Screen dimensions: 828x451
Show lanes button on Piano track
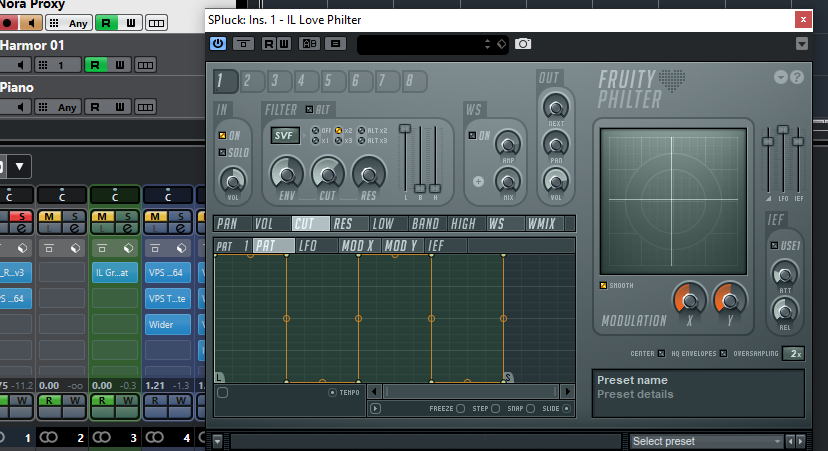click(x=145, y=107)
